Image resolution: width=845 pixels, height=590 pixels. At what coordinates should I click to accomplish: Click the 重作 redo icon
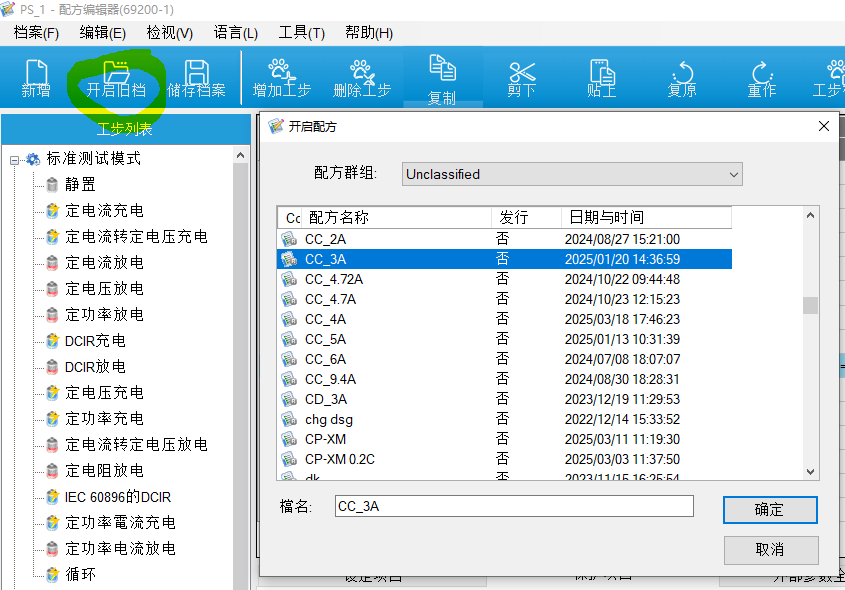coord(761,79)
